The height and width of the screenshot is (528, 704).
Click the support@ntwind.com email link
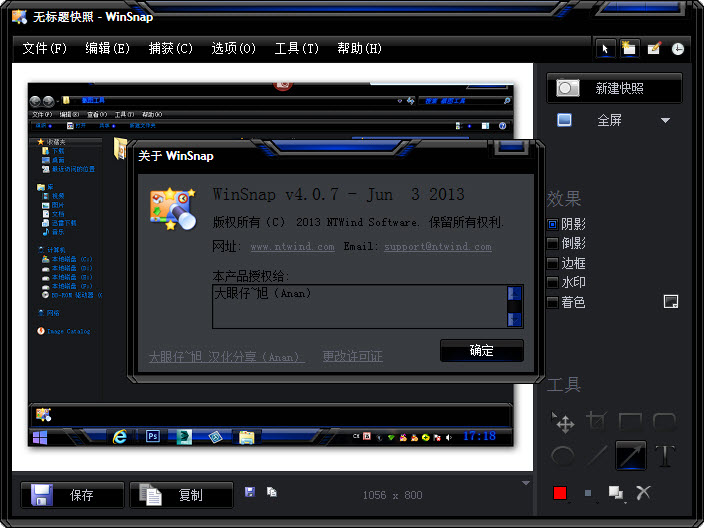[438, 247]
